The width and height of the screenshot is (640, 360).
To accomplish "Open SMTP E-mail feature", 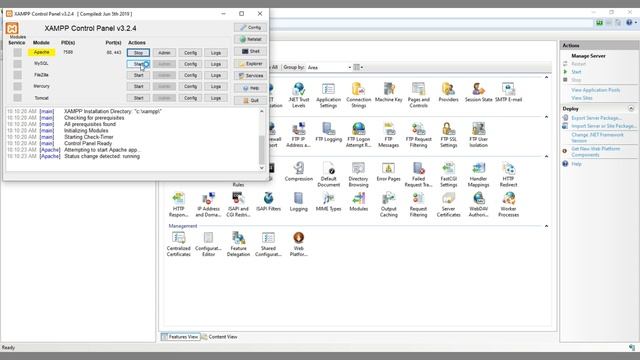I will 508,92.
